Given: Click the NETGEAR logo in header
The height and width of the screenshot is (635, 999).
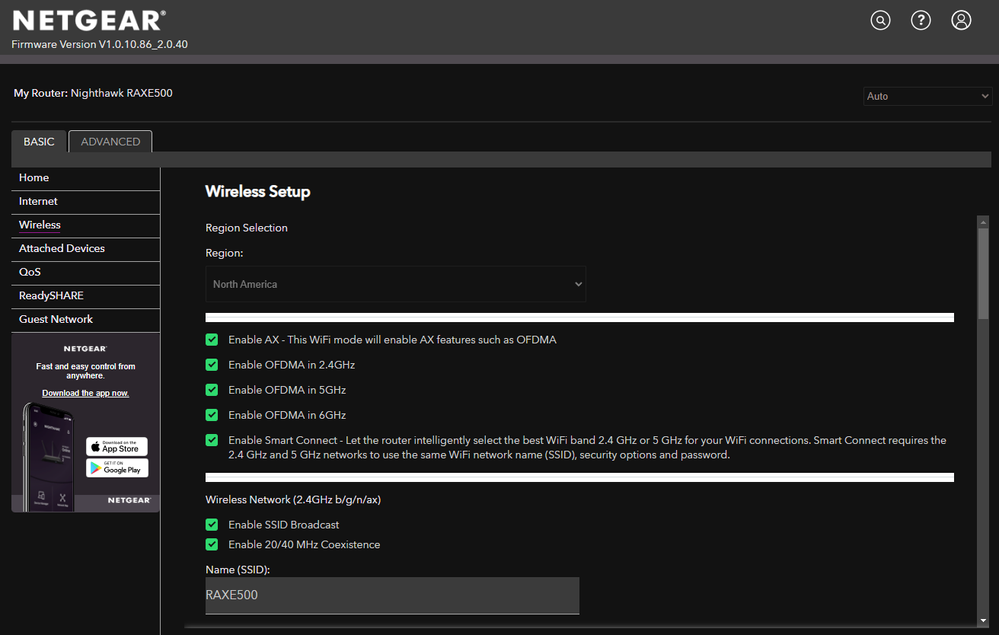Looking at the screenshot, I should point(89,20).
